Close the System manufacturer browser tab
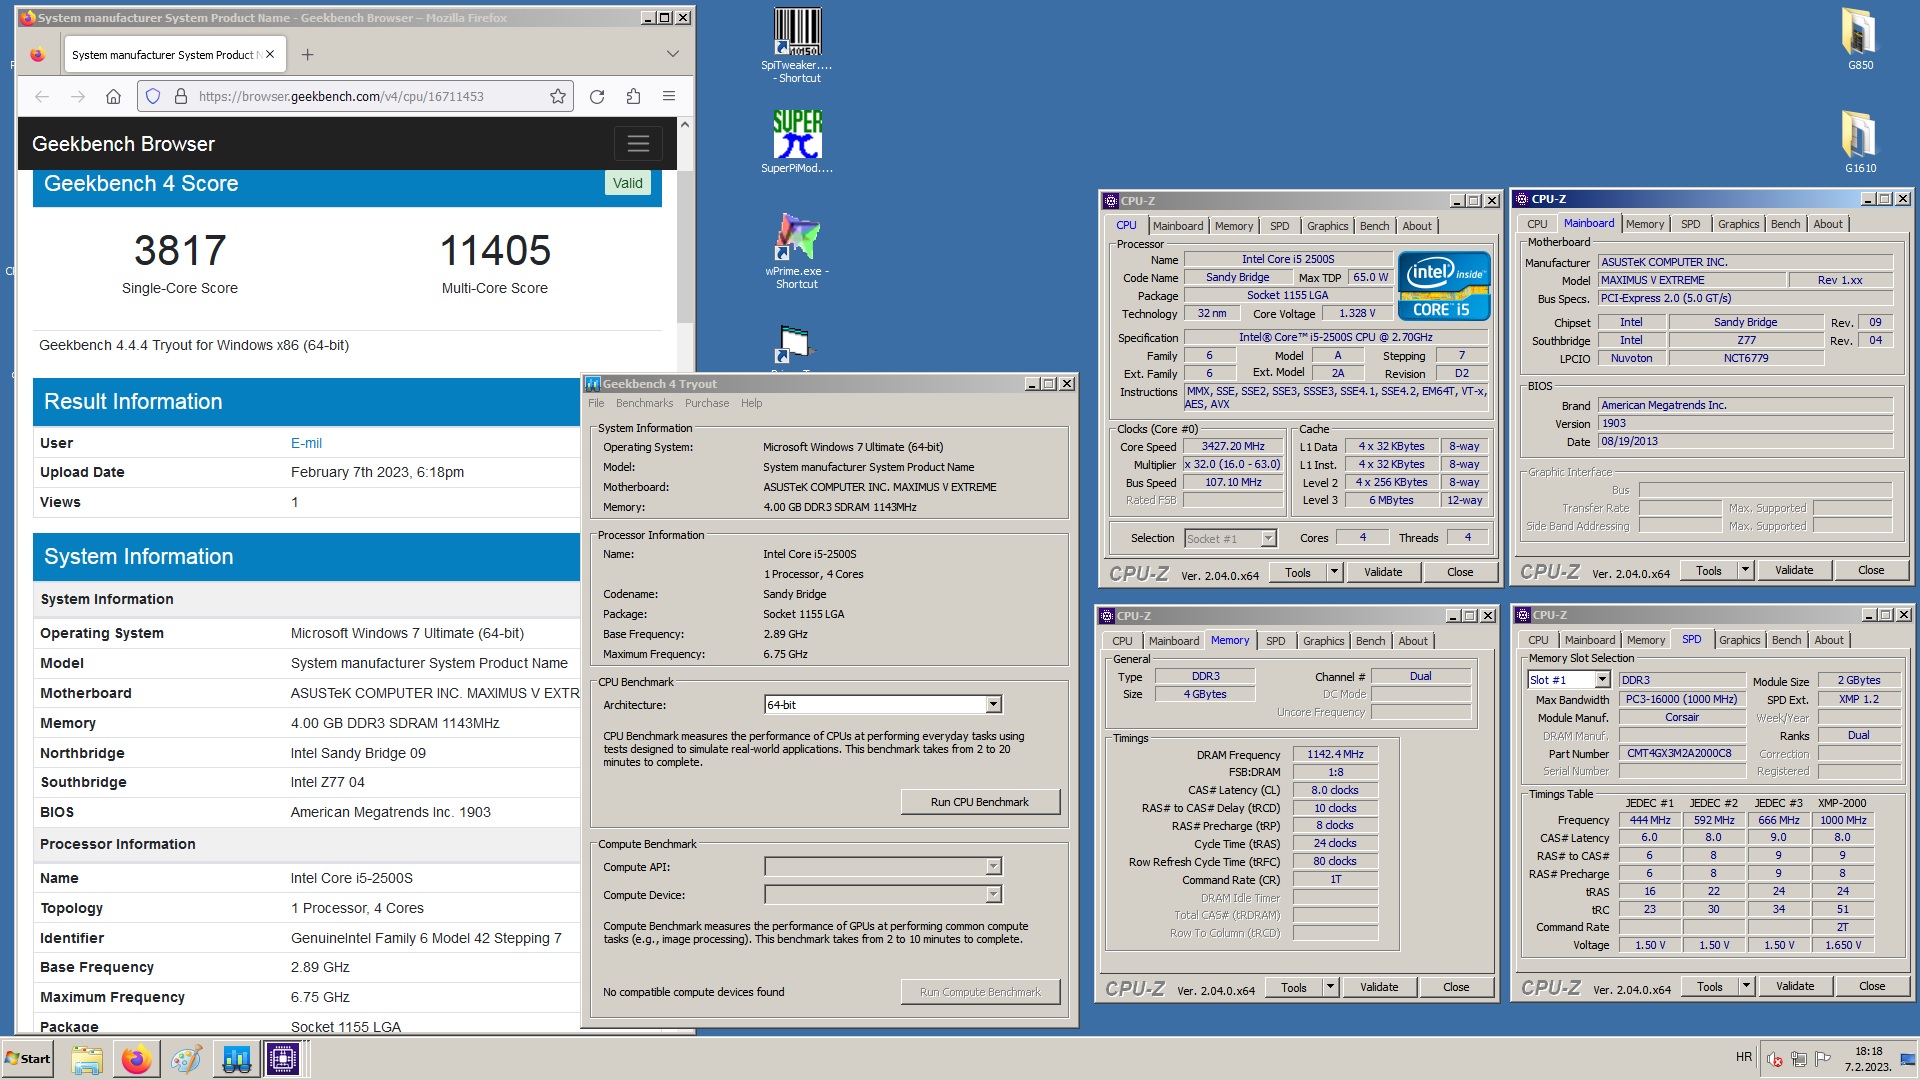Screen dimensions: 1920x1080 [270, 54]
